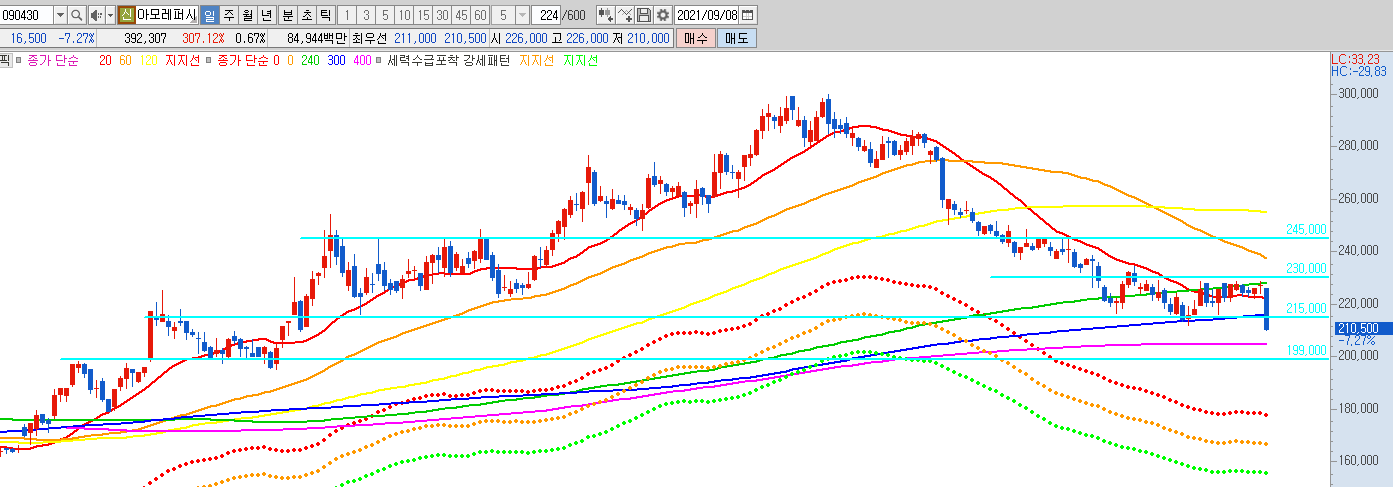Click the 84,944백만 trading value
The width and height of the screenshot is (1393, 487).
click(x=316, y=38)
